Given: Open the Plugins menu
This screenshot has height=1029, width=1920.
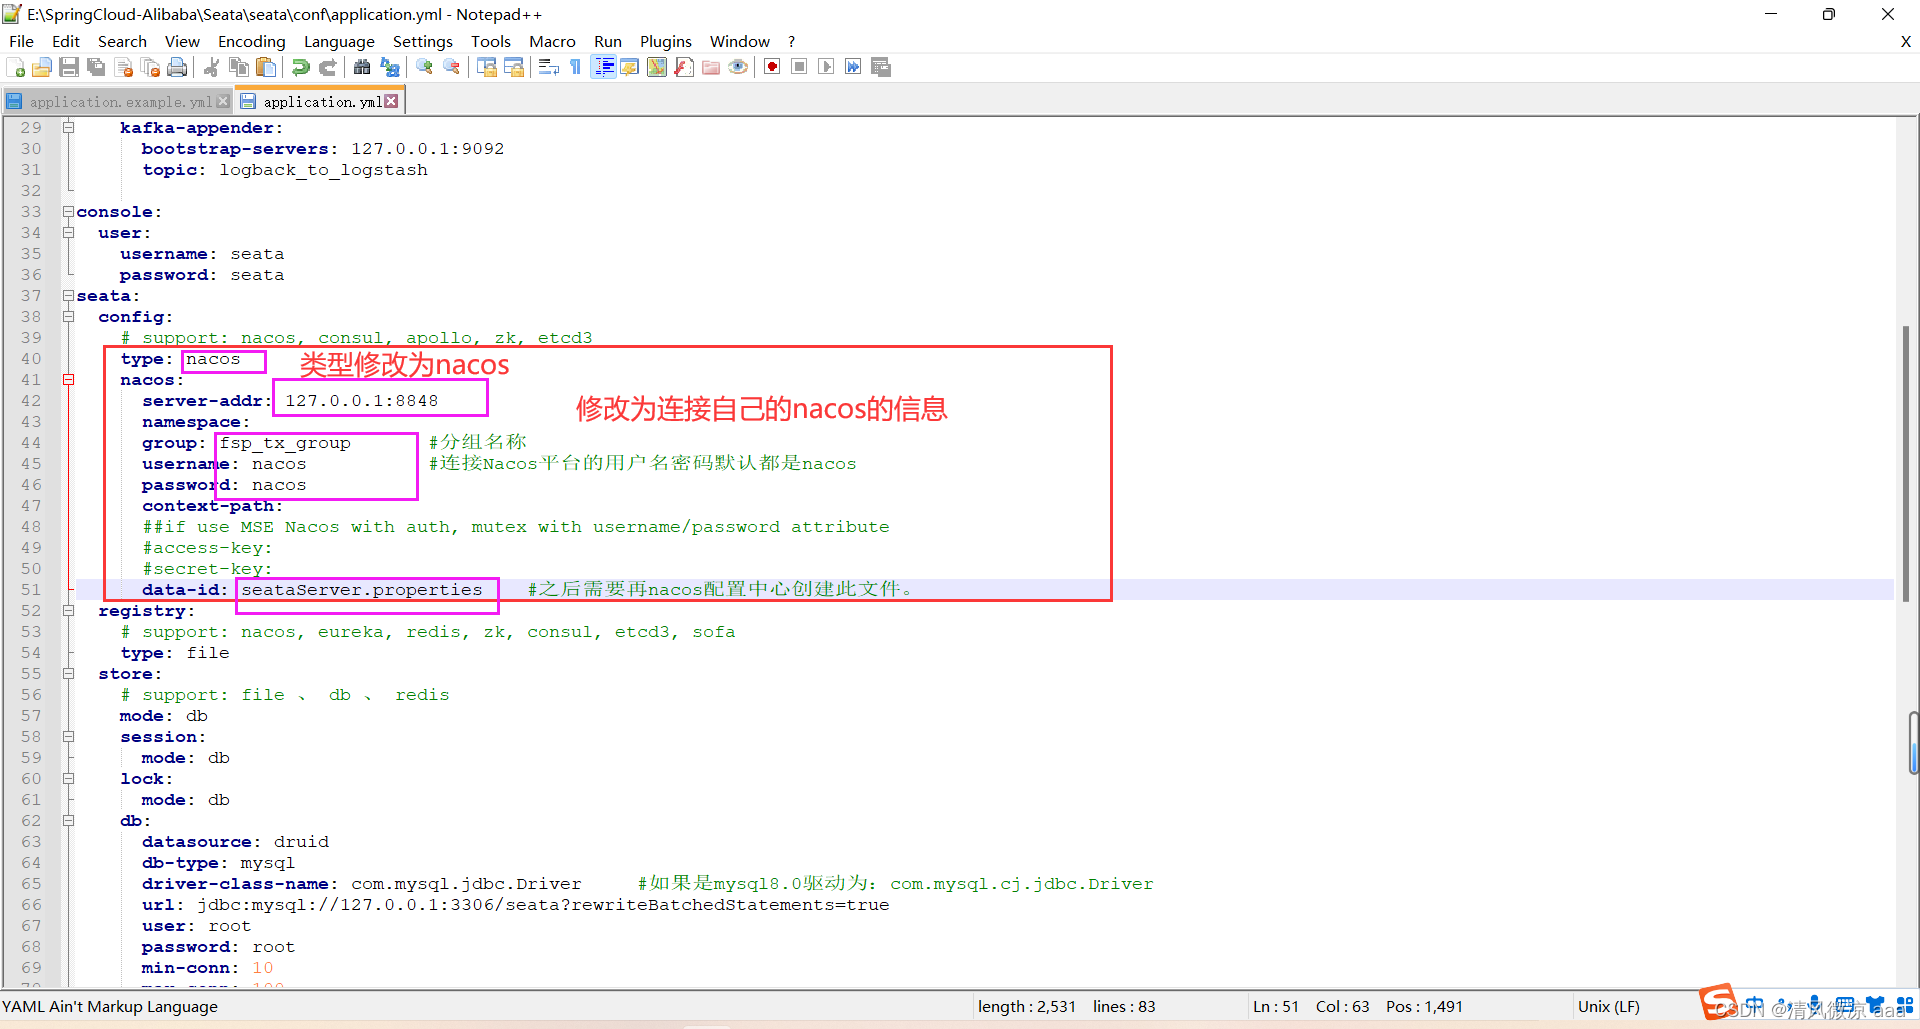Looking at the screenshot, I should (666, 41).
